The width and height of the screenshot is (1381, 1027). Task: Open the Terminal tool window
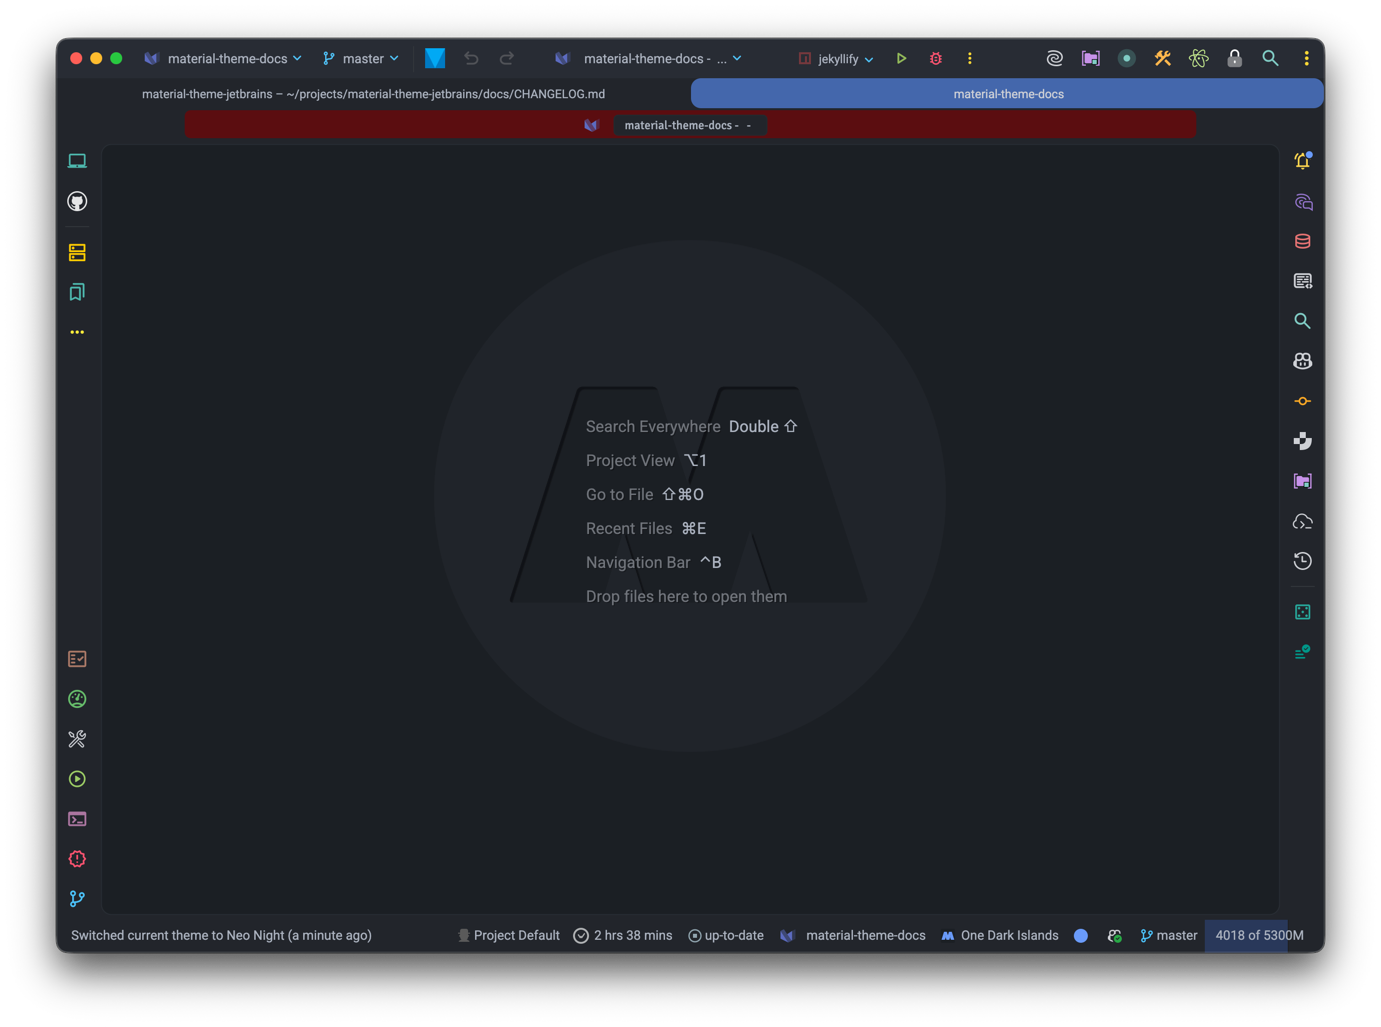point(77,819)
